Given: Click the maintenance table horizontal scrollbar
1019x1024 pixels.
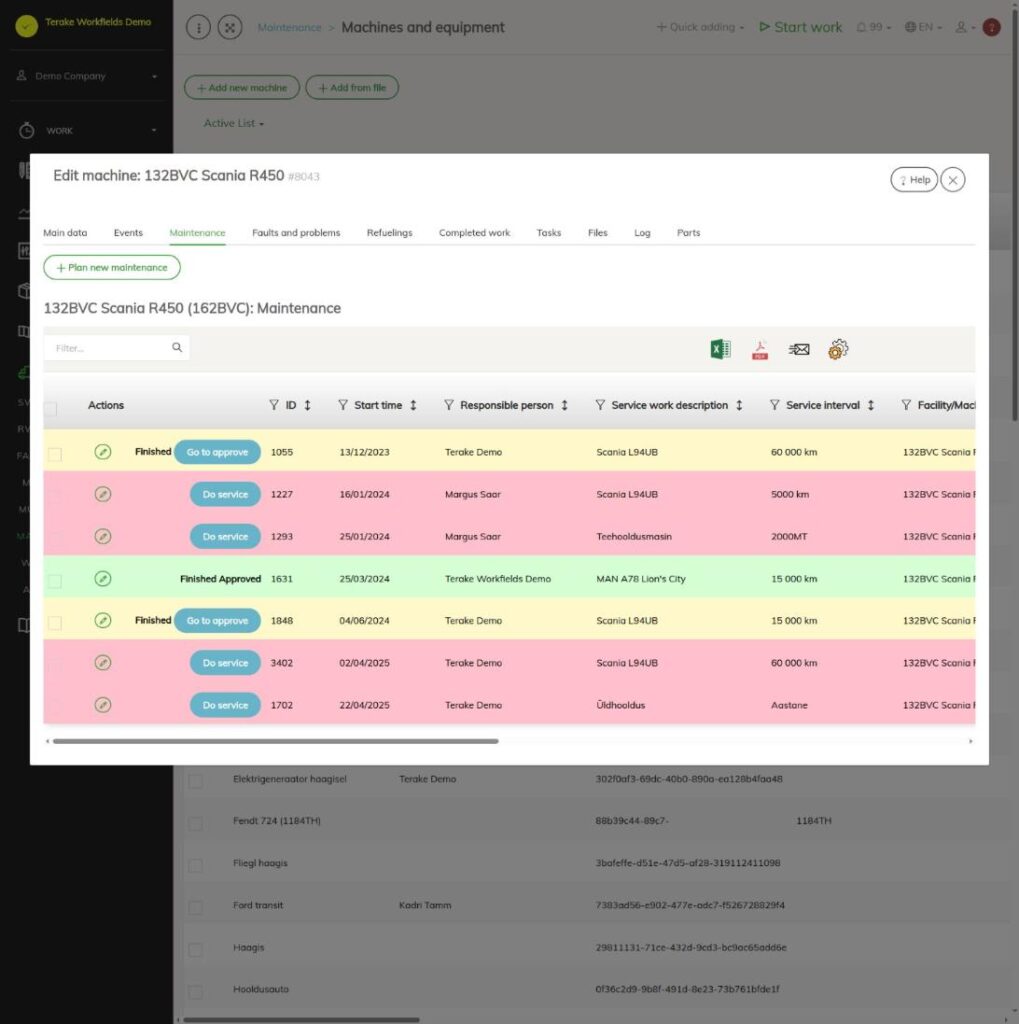Looking at the screenshot, I should click(276, 741).
